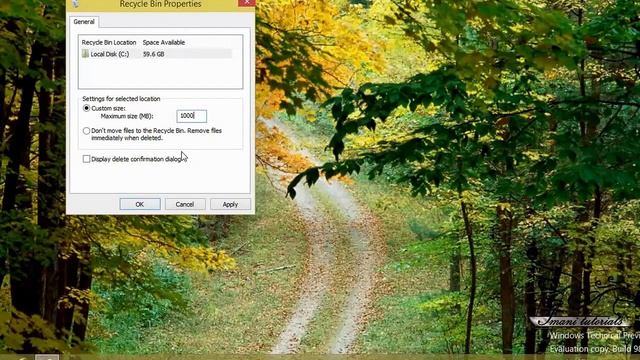Choose Don't move files to Recycle Bin option

(86, 131)
